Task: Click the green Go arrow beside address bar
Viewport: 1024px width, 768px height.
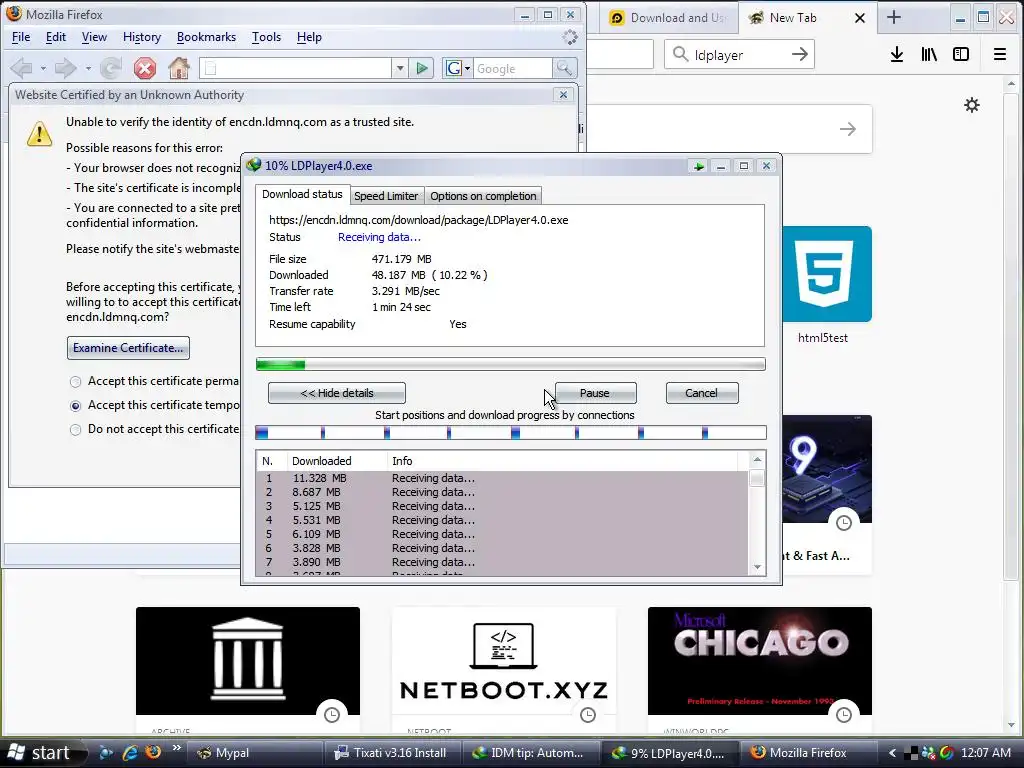Action: (422, 68)
